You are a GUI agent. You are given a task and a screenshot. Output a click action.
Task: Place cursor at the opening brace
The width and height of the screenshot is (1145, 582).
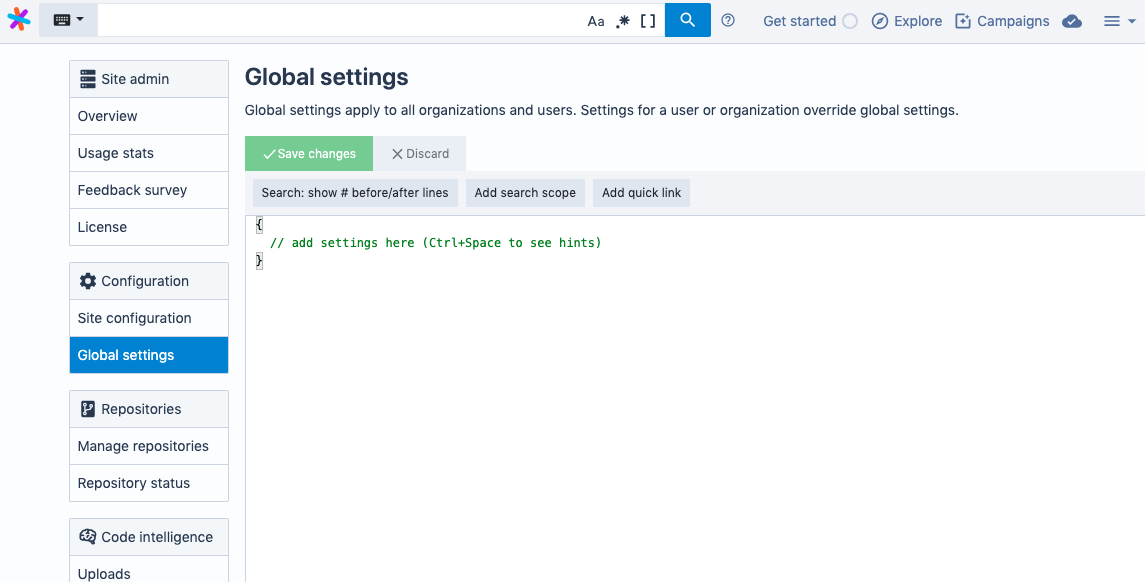[259, 225]
